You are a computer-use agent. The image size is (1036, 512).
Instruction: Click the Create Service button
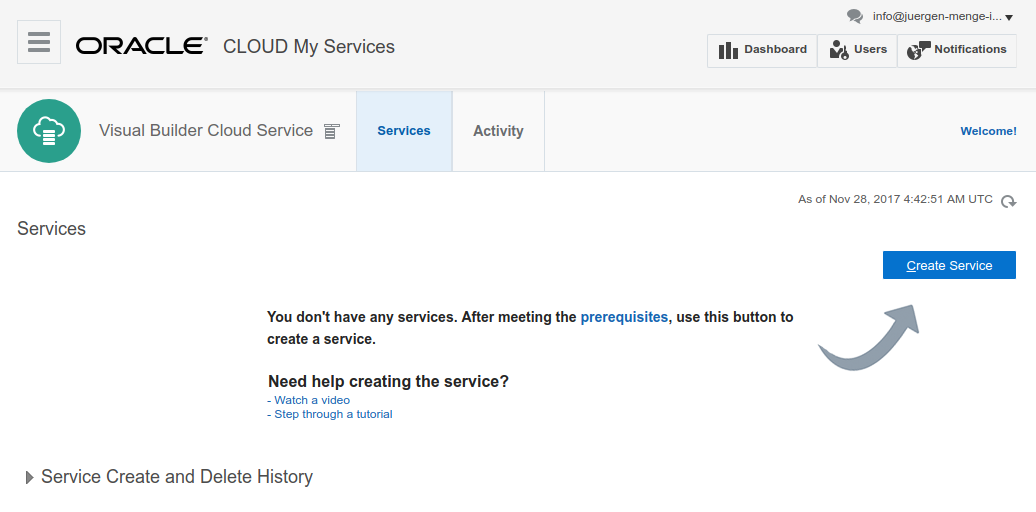pyautogui.click(x=949, y=265)
